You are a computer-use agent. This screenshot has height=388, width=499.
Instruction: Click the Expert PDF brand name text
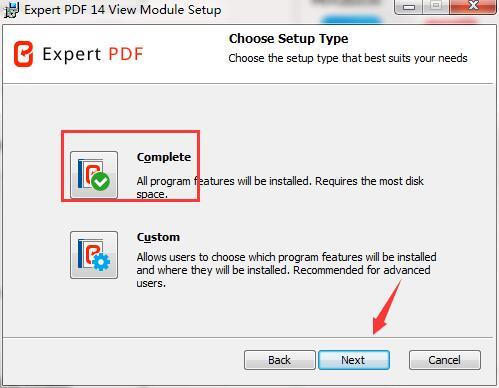93,54
